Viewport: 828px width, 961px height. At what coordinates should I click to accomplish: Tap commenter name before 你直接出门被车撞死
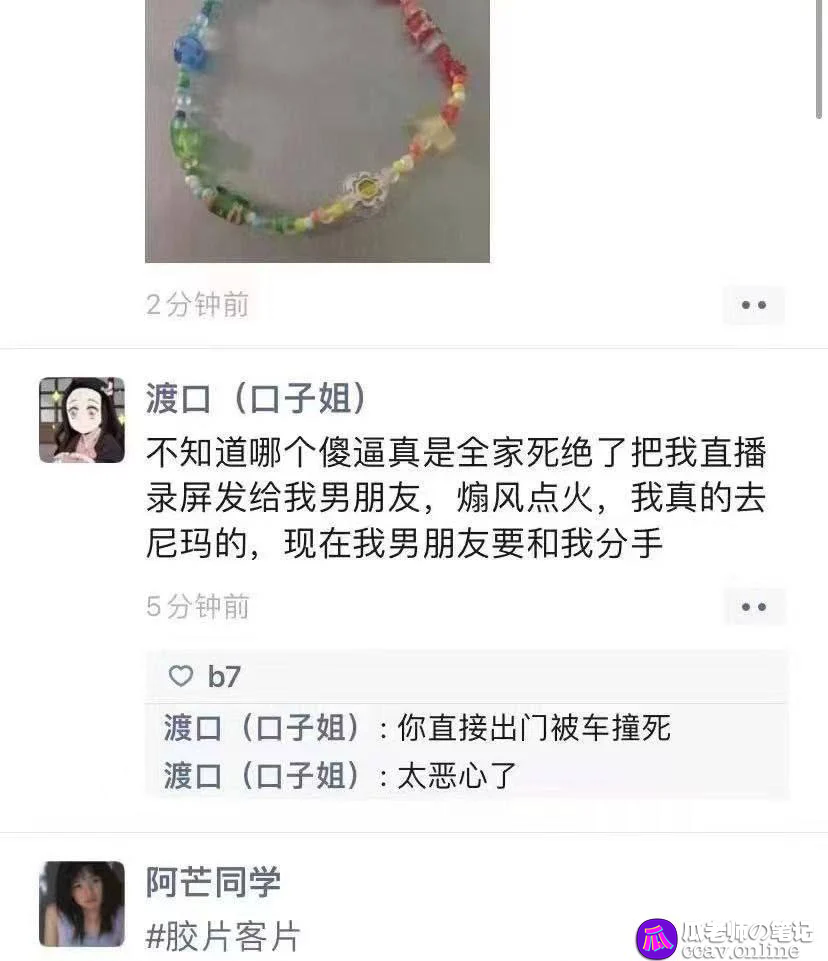point(262,728)
